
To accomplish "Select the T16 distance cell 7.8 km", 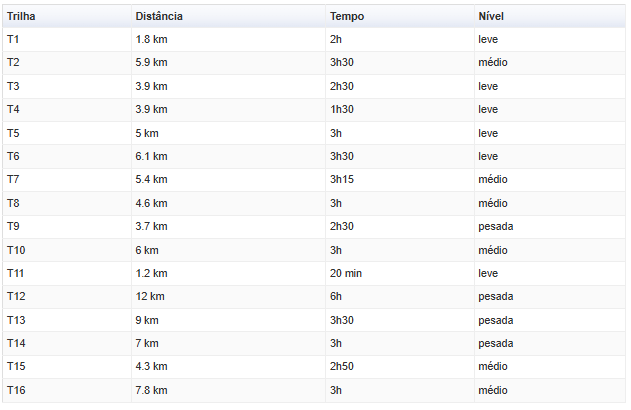I will pyautogui.click(x=228, y=390).
